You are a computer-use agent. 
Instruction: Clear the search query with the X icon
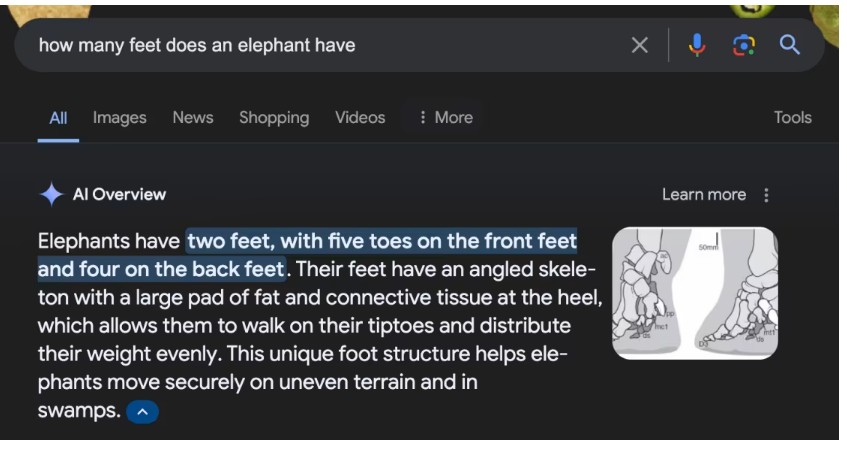640,45
